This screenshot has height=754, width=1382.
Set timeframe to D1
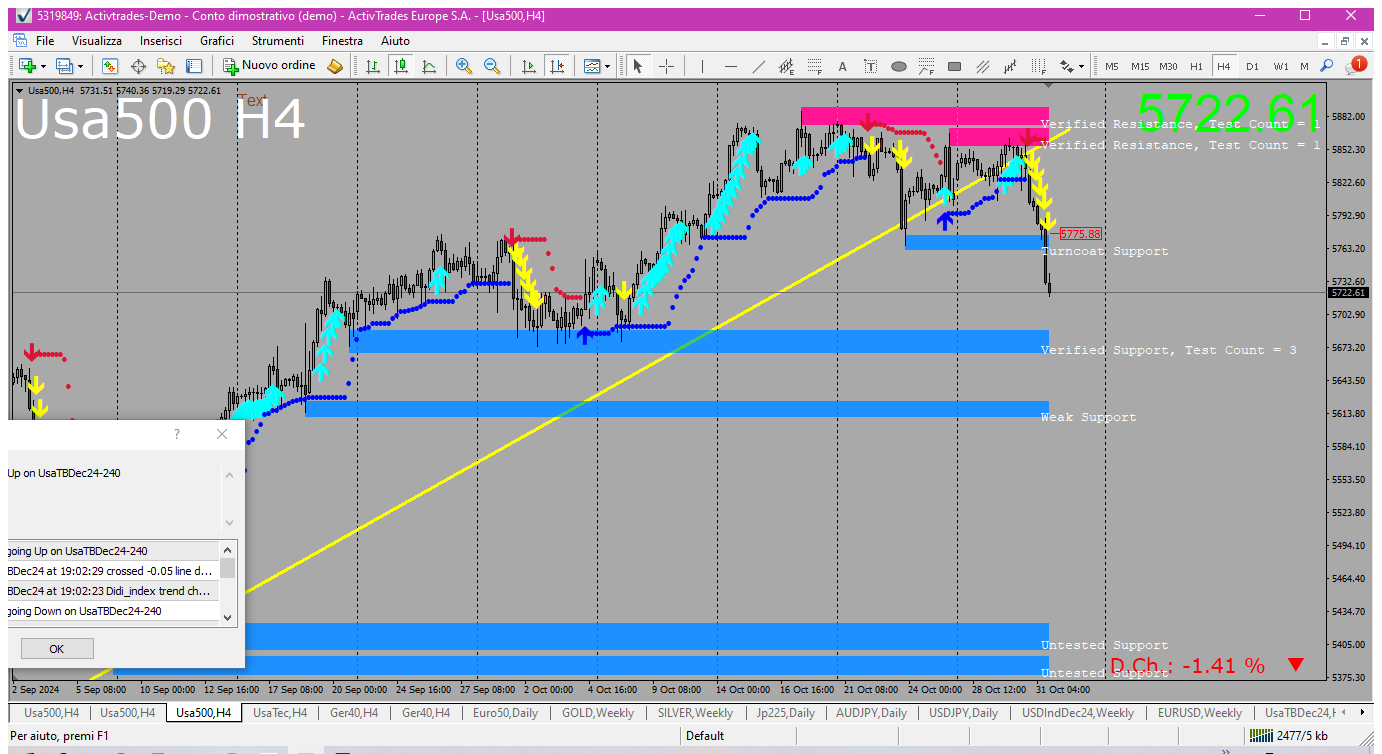coord(1252,66)
